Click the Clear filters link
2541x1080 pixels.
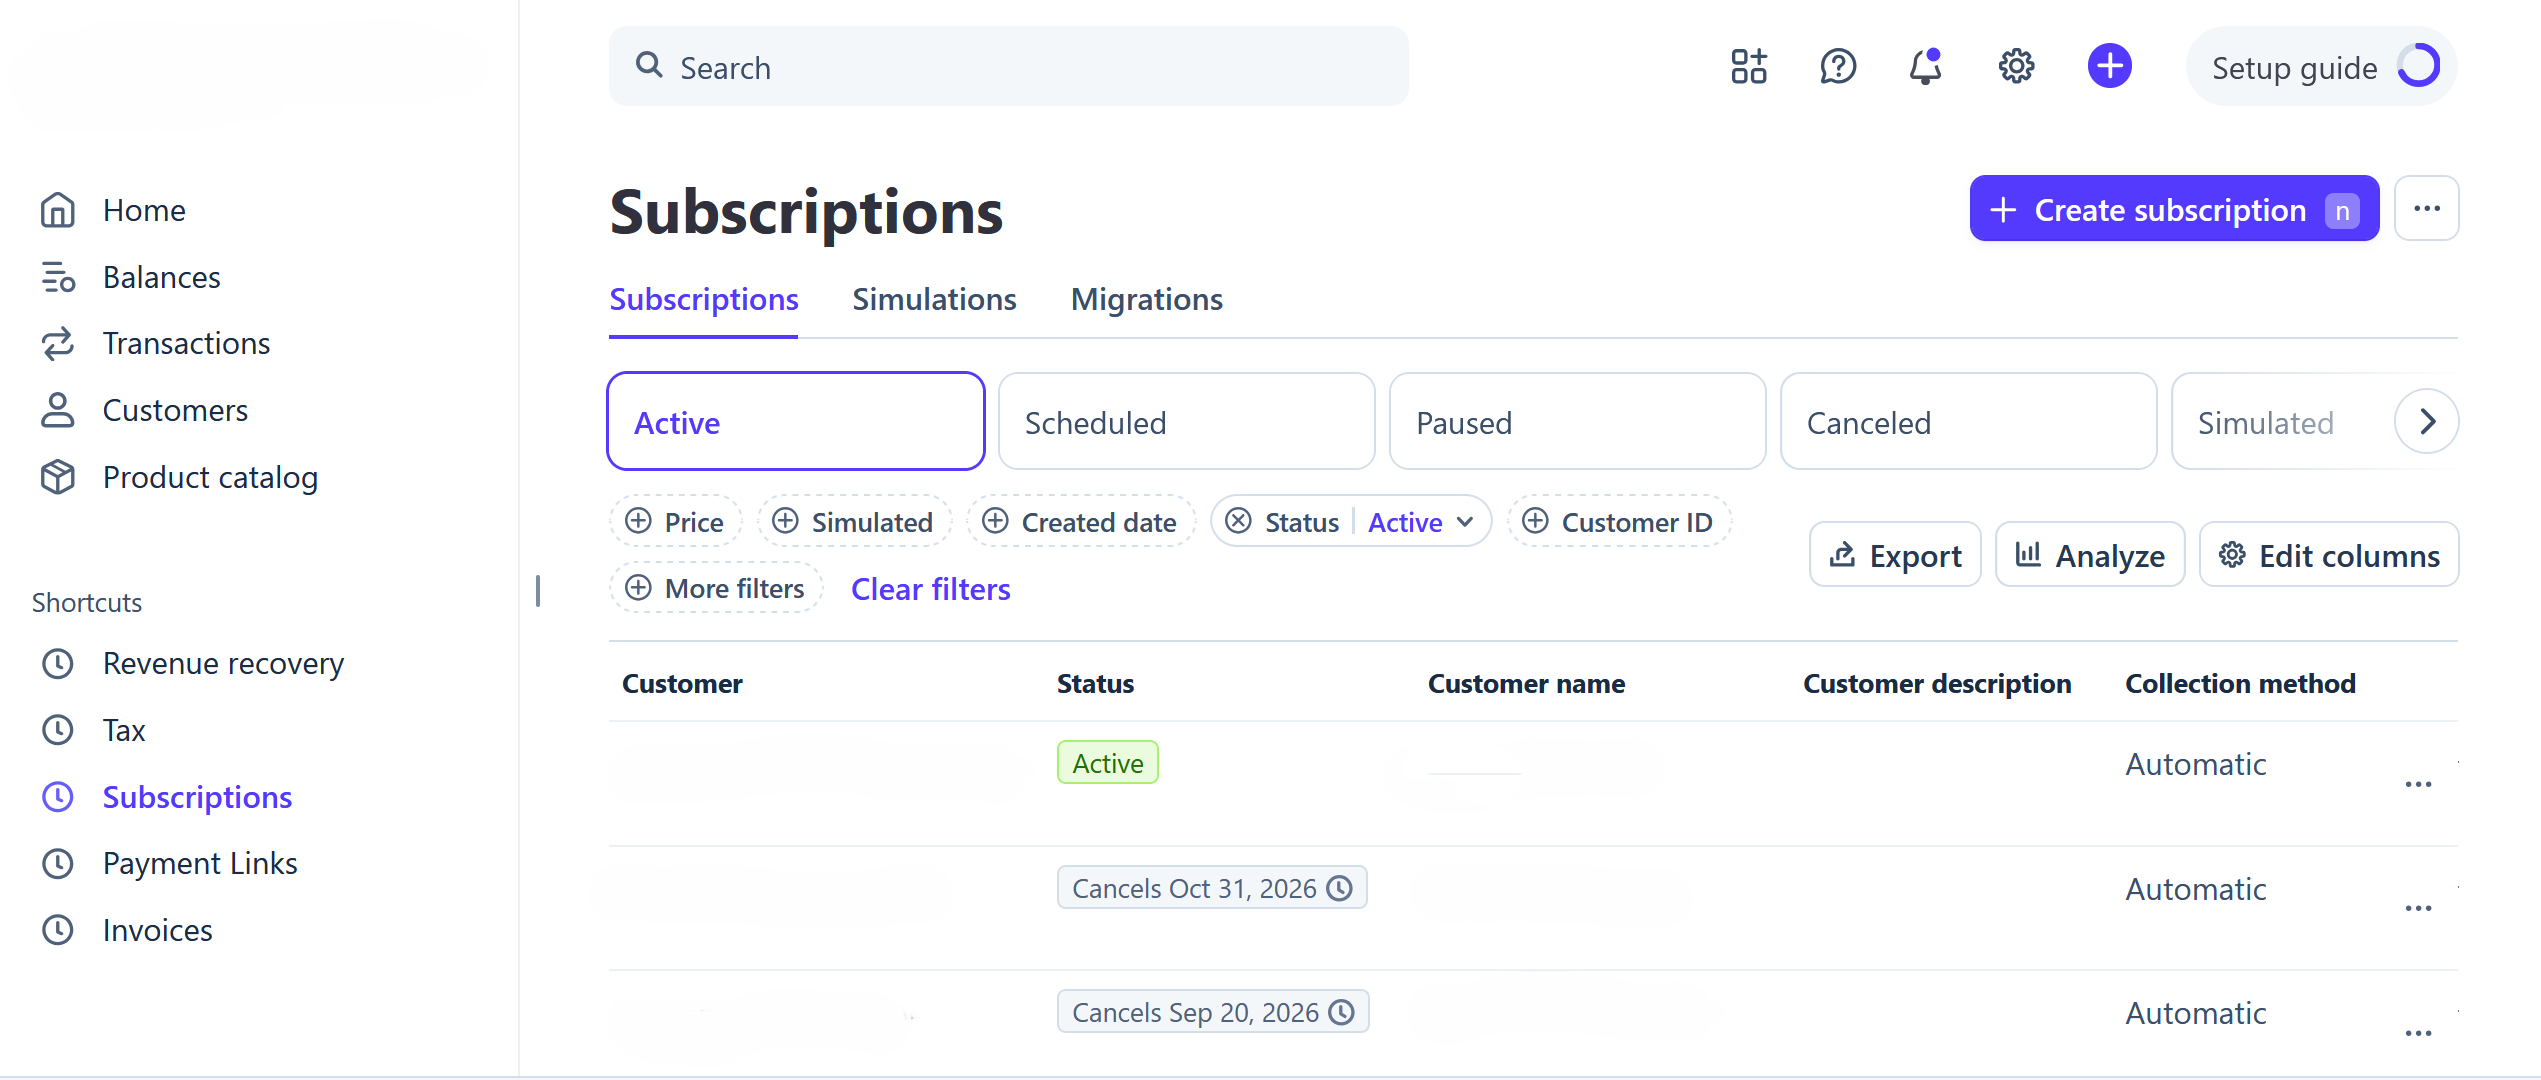click(930, 589)
